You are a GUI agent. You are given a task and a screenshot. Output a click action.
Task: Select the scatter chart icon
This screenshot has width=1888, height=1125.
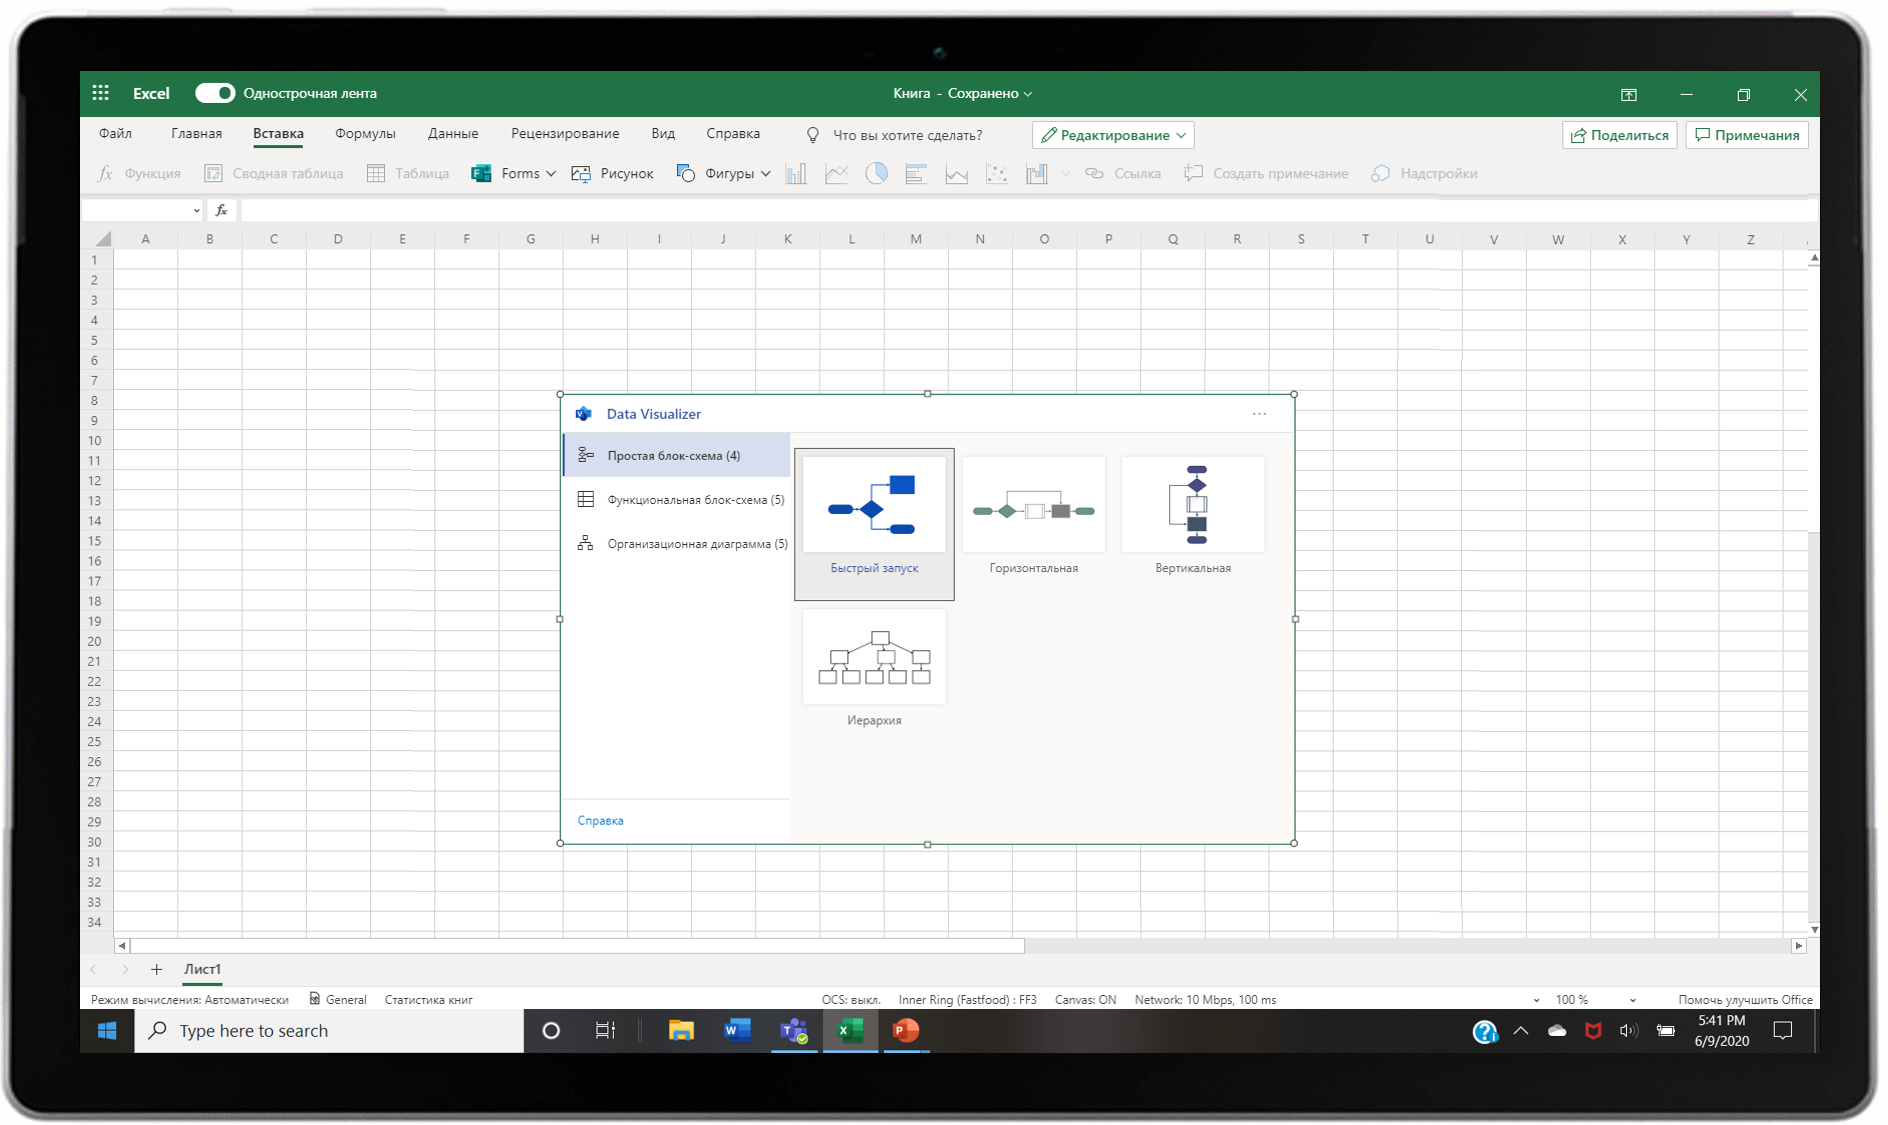pos(996,172)
